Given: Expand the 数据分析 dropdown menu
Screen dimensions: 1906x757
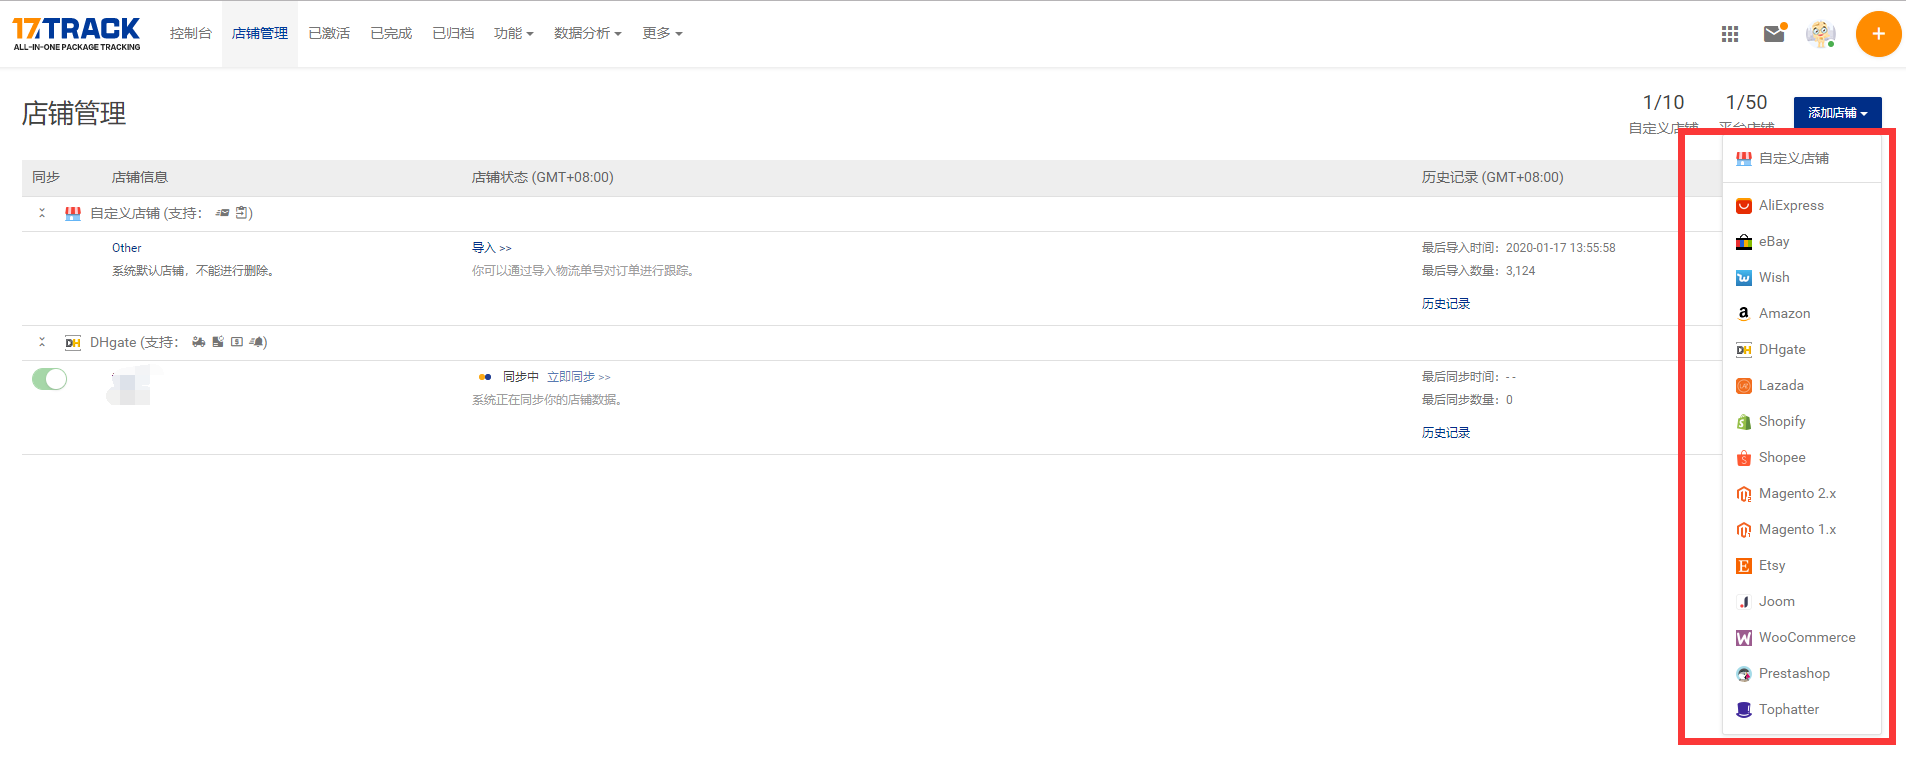Looking at the screenshot, I should pyautogui.click(x=588, y=34).
